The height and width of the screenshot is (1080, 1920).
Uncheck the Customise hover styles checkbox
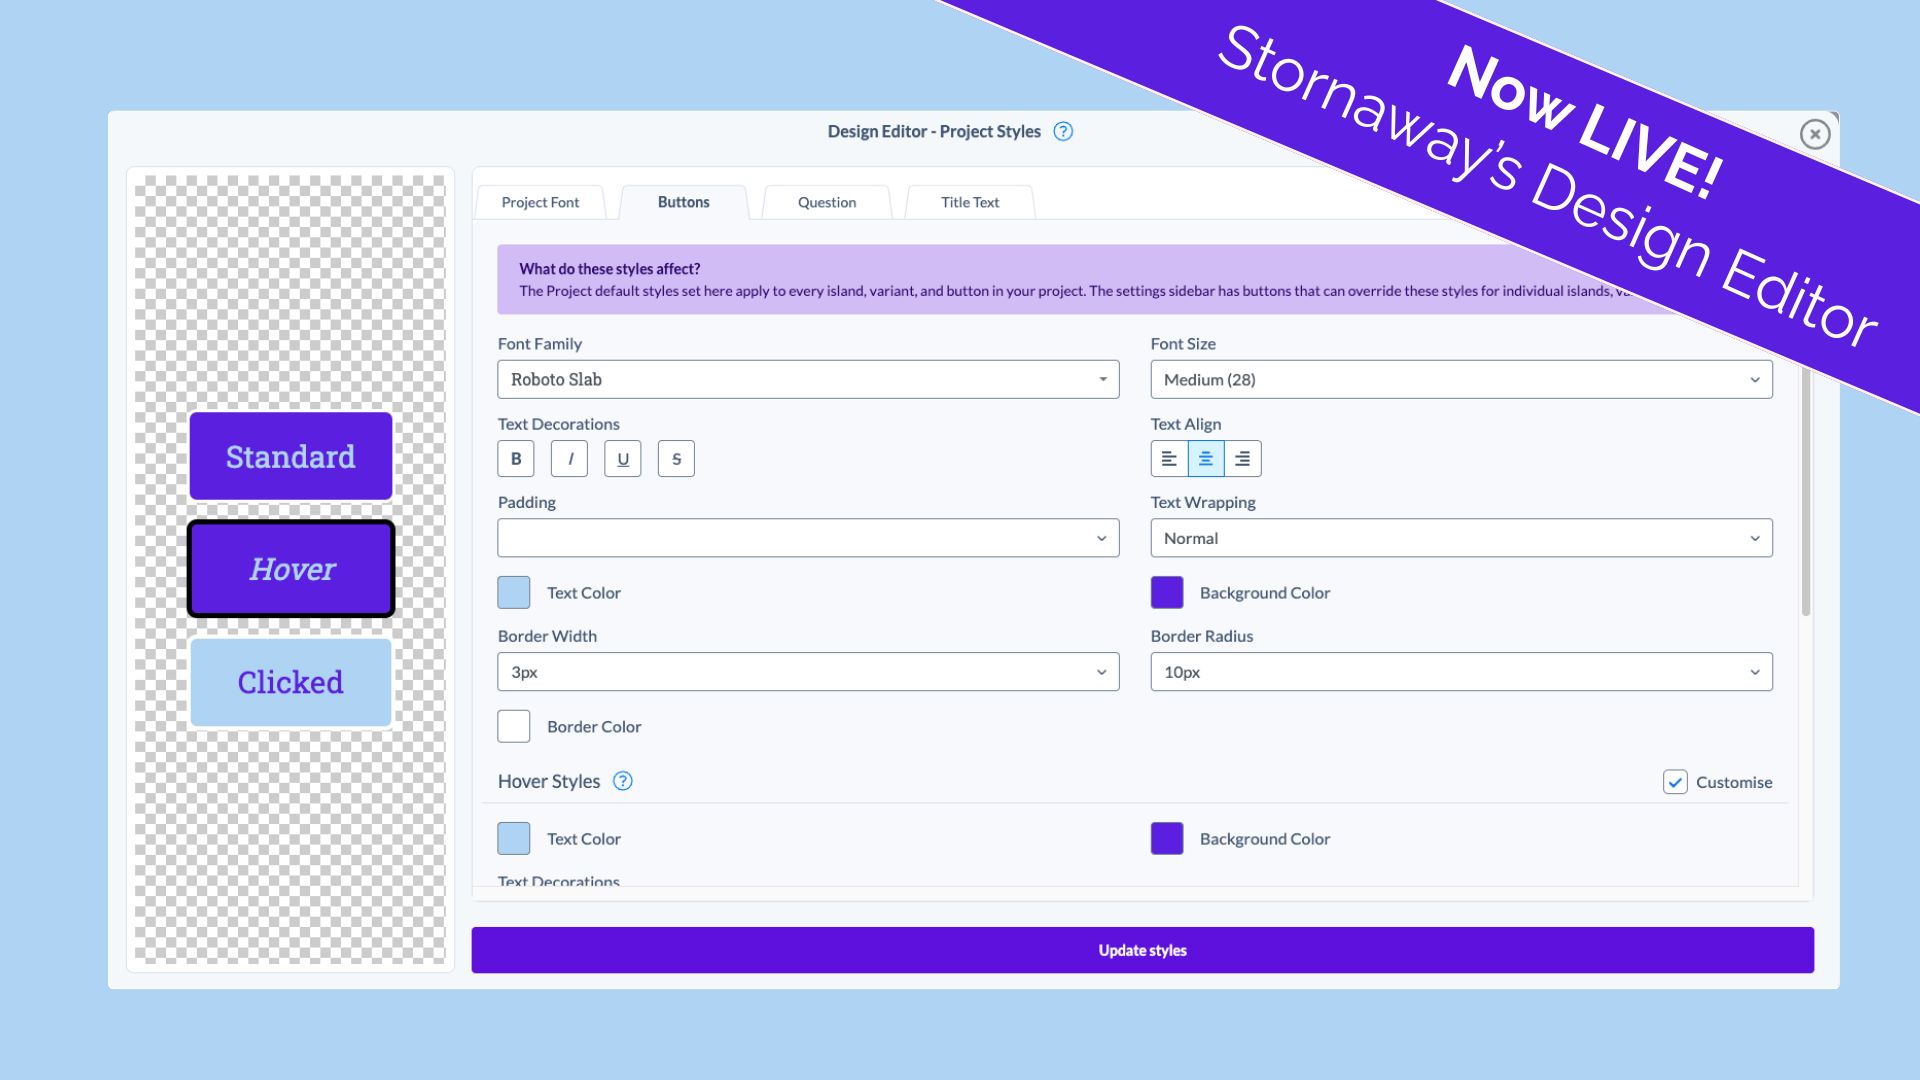(x=1675, y=782)
